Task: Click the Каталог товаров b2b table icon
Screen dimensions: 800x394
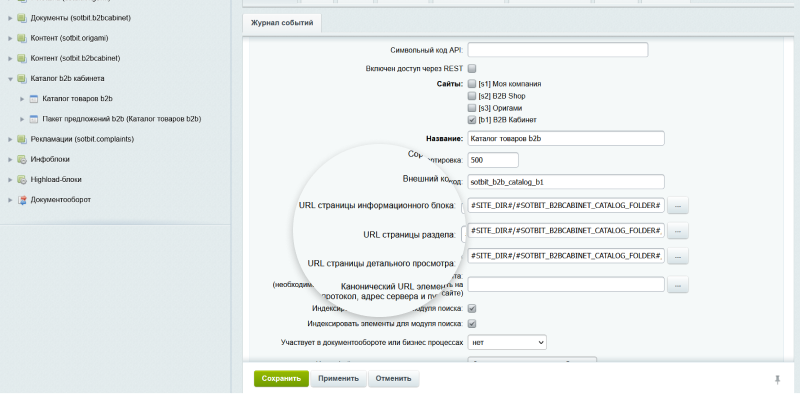Action: [34, 99]
